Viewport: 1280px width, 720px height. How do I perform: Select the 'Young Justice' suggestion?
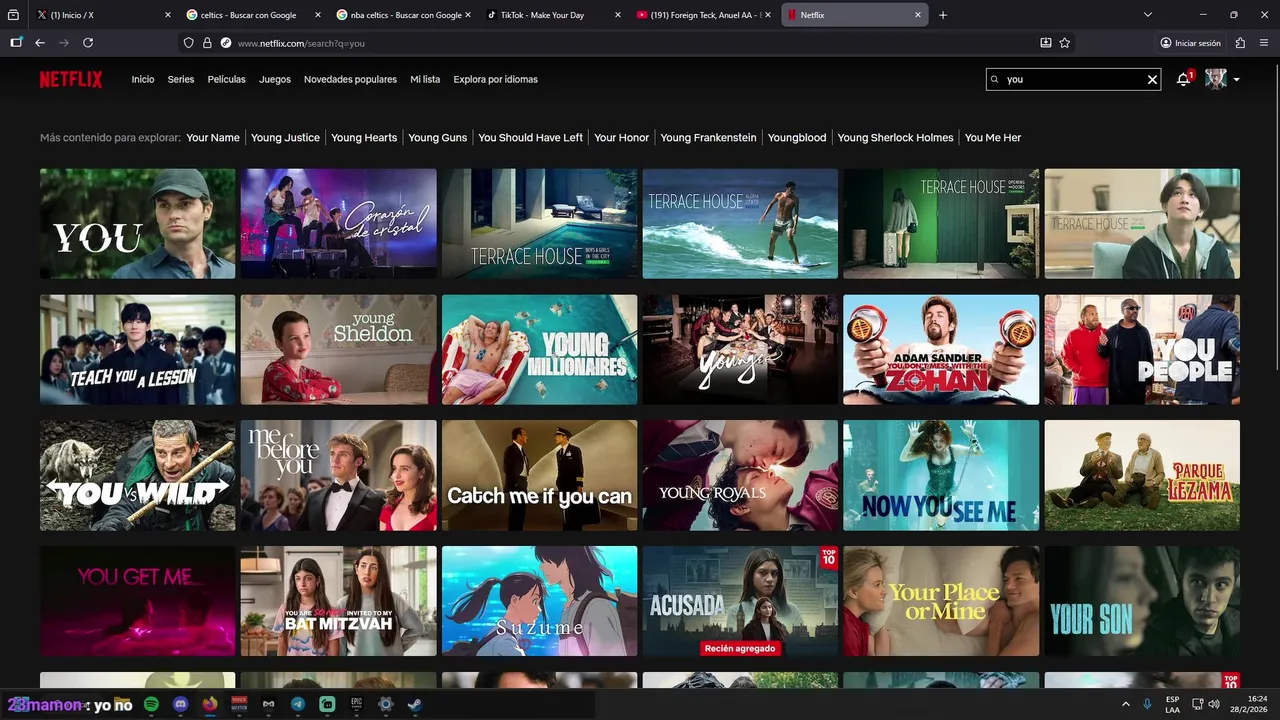click(x=285, y=138)
